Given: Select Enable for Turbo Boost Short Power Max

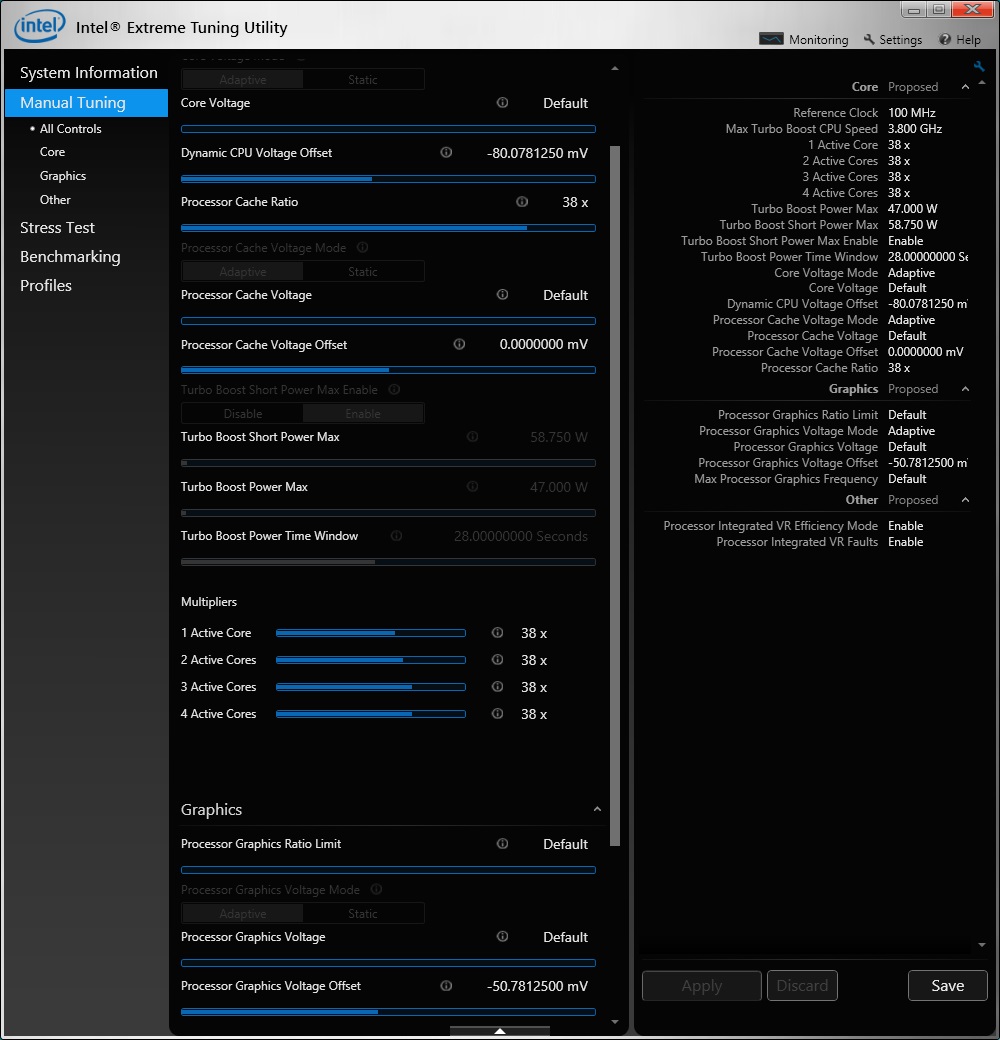Looking at the screenshot, I should point(363,414).
